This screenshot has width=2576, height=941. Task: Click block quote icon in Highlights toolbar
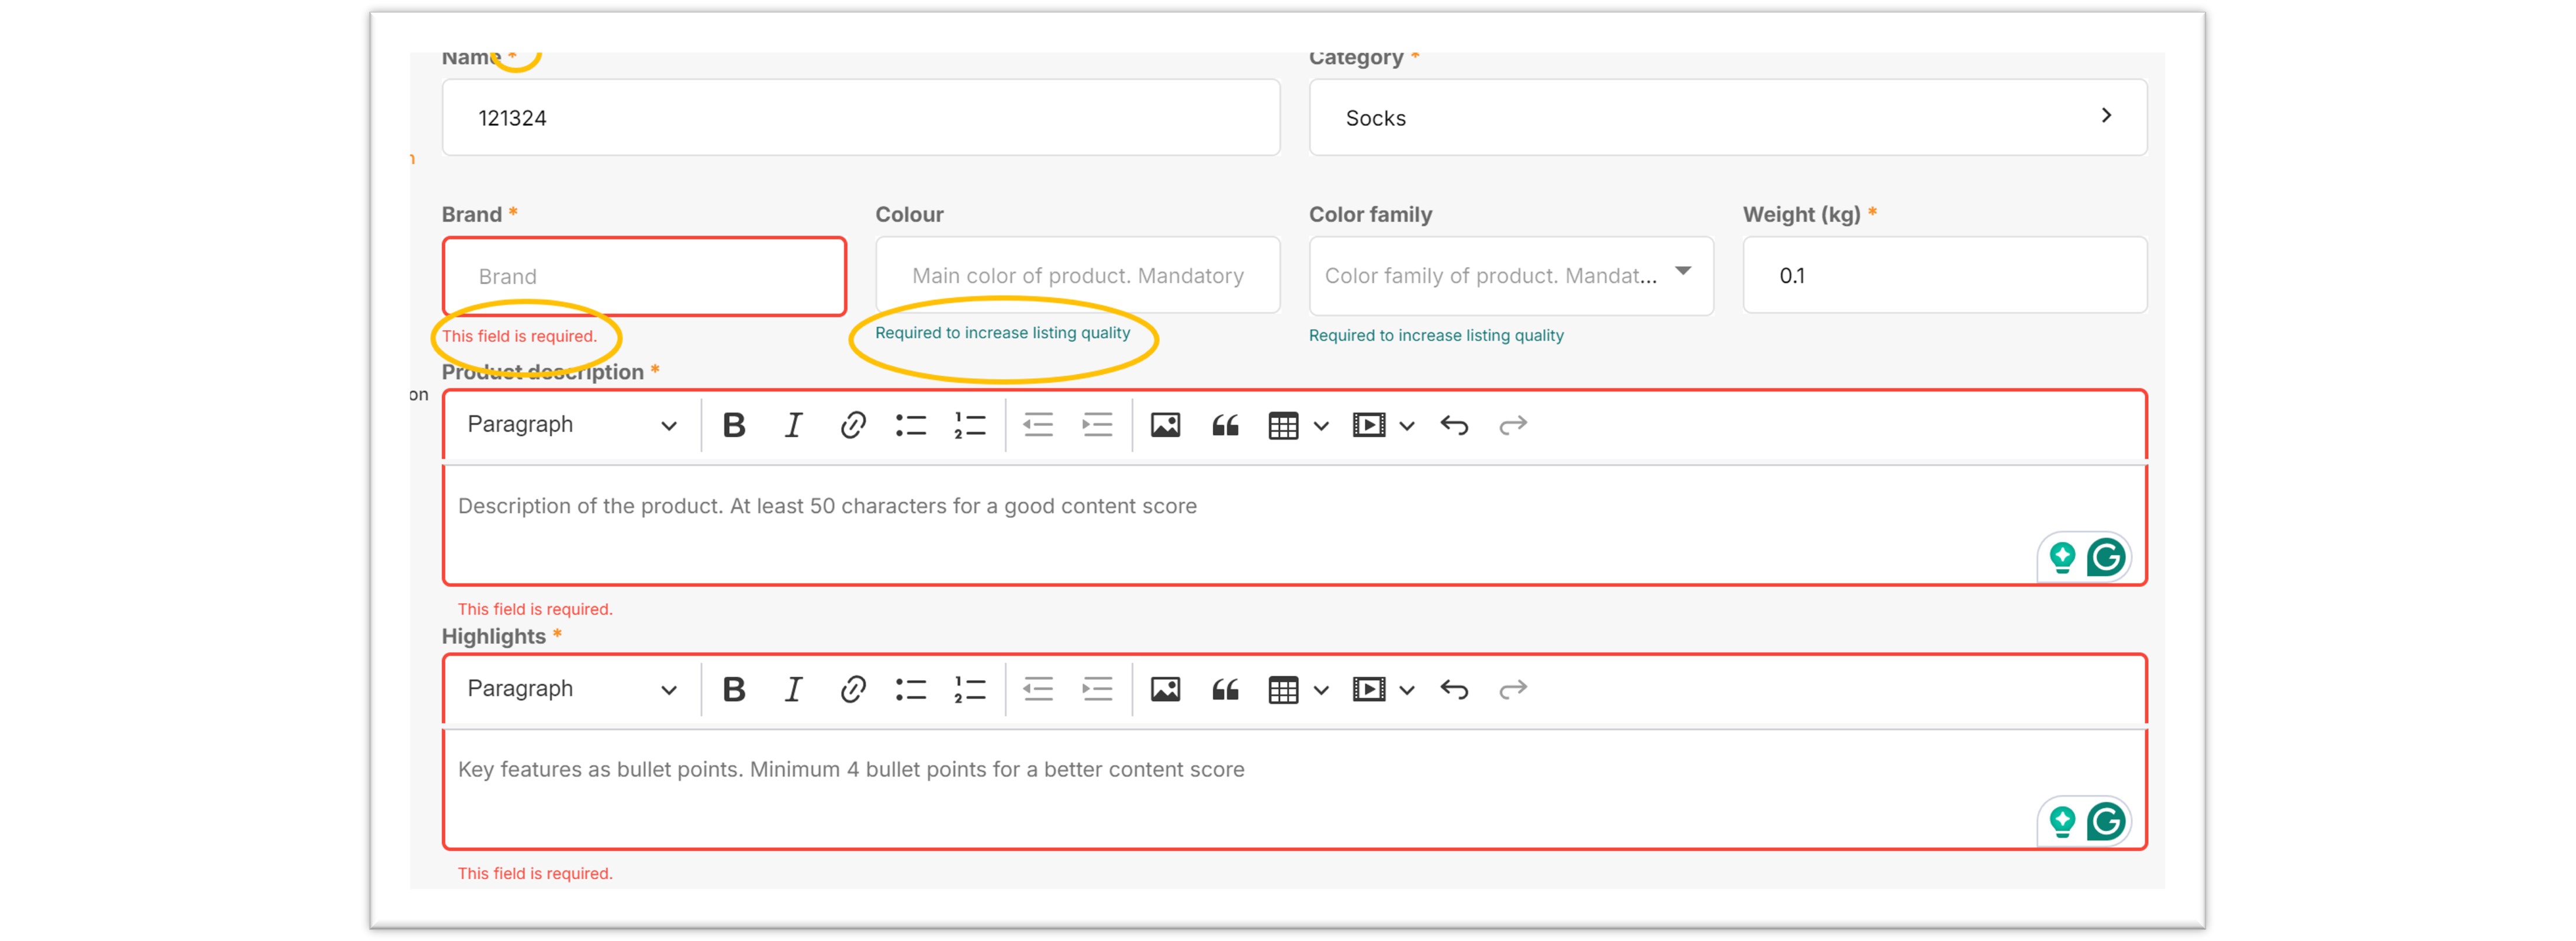click(x=1225, y=689)
